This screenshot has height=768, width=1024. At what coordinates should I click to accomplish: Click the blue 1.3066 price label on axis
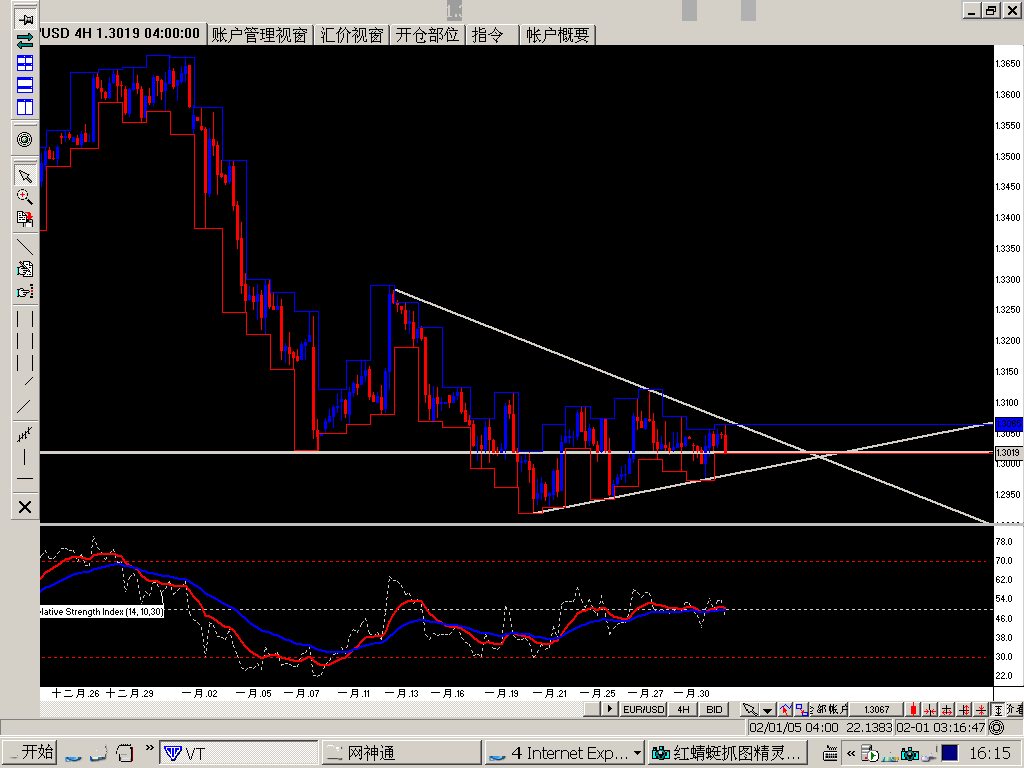(x=1008, y=424)
